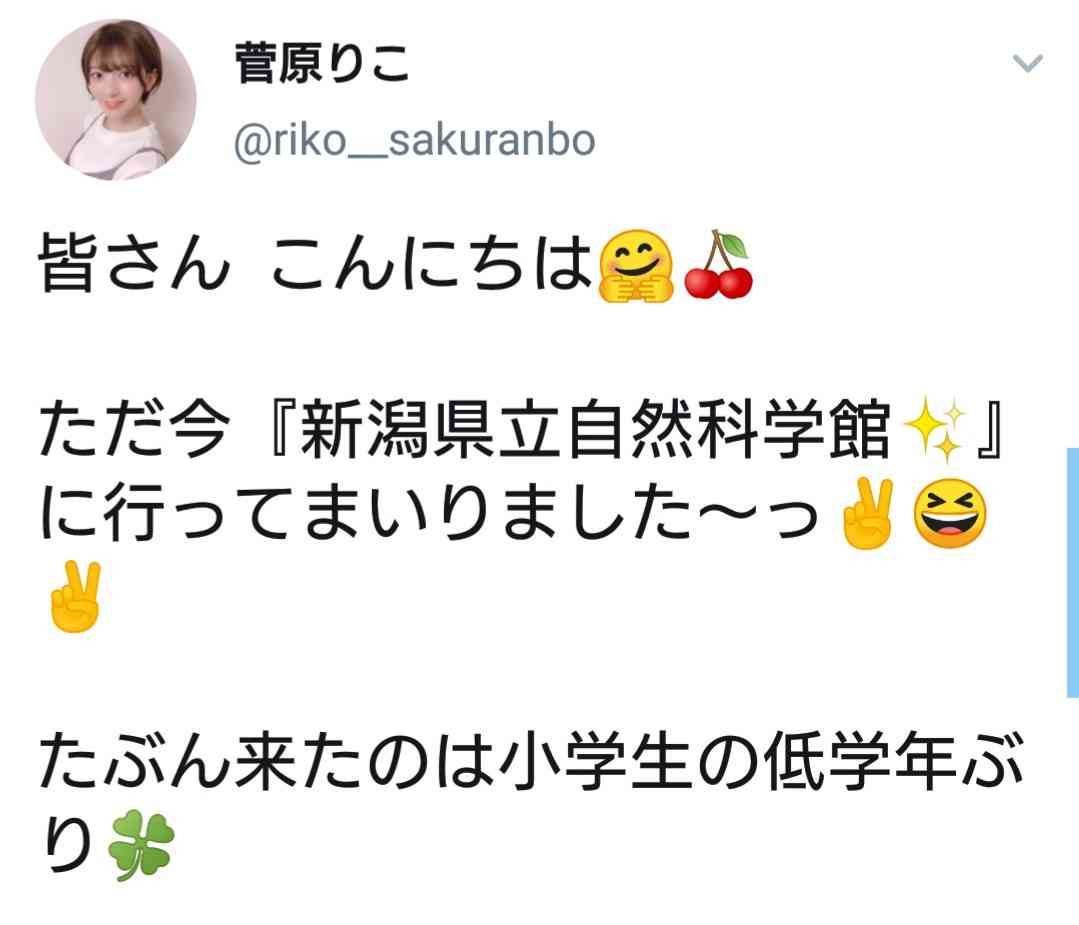This screenshot has width=1079, height=925.
Task: Tap the sparkles emoji after 自然科学館
Action: pos(935,429)
